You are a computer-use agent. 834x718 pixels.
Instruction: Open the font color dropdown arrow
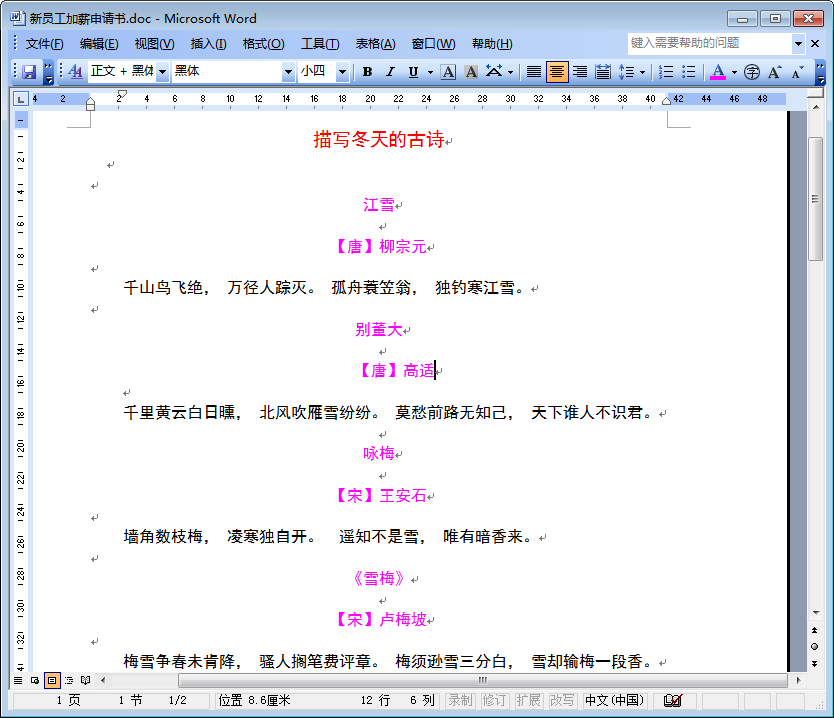point(733,71)
